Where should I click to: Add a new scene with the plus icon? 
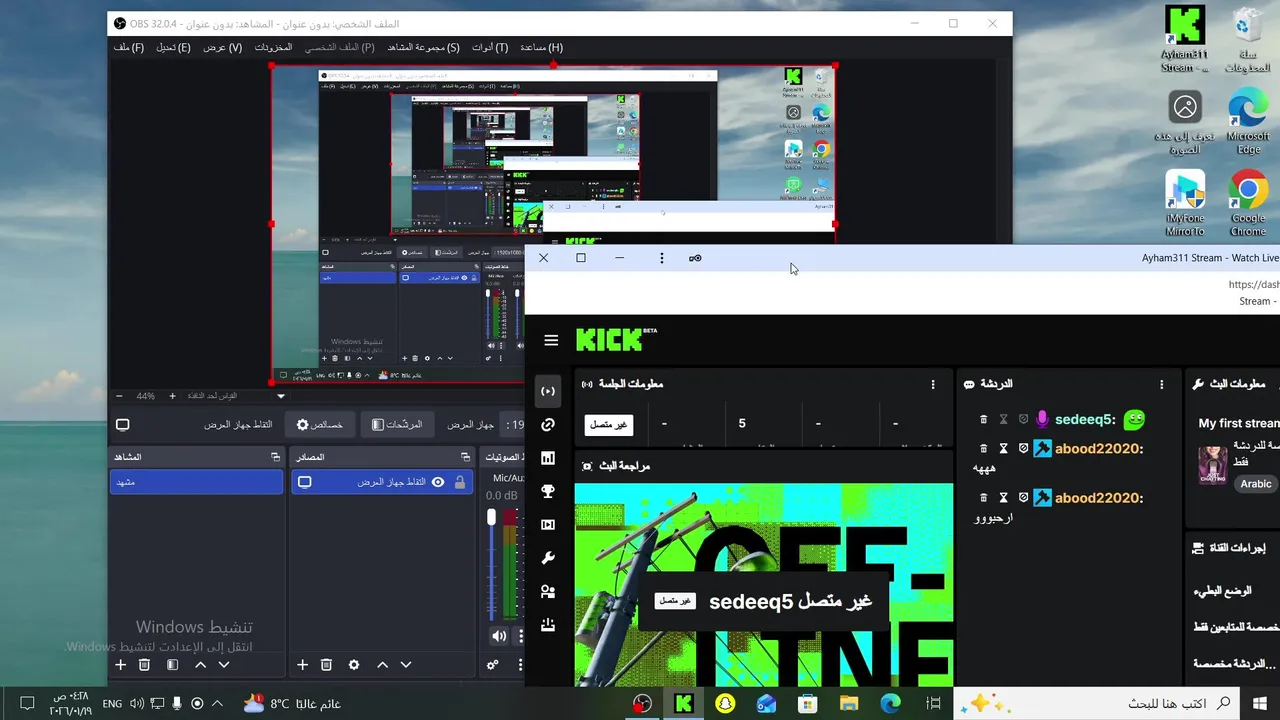tap(120, 665)
